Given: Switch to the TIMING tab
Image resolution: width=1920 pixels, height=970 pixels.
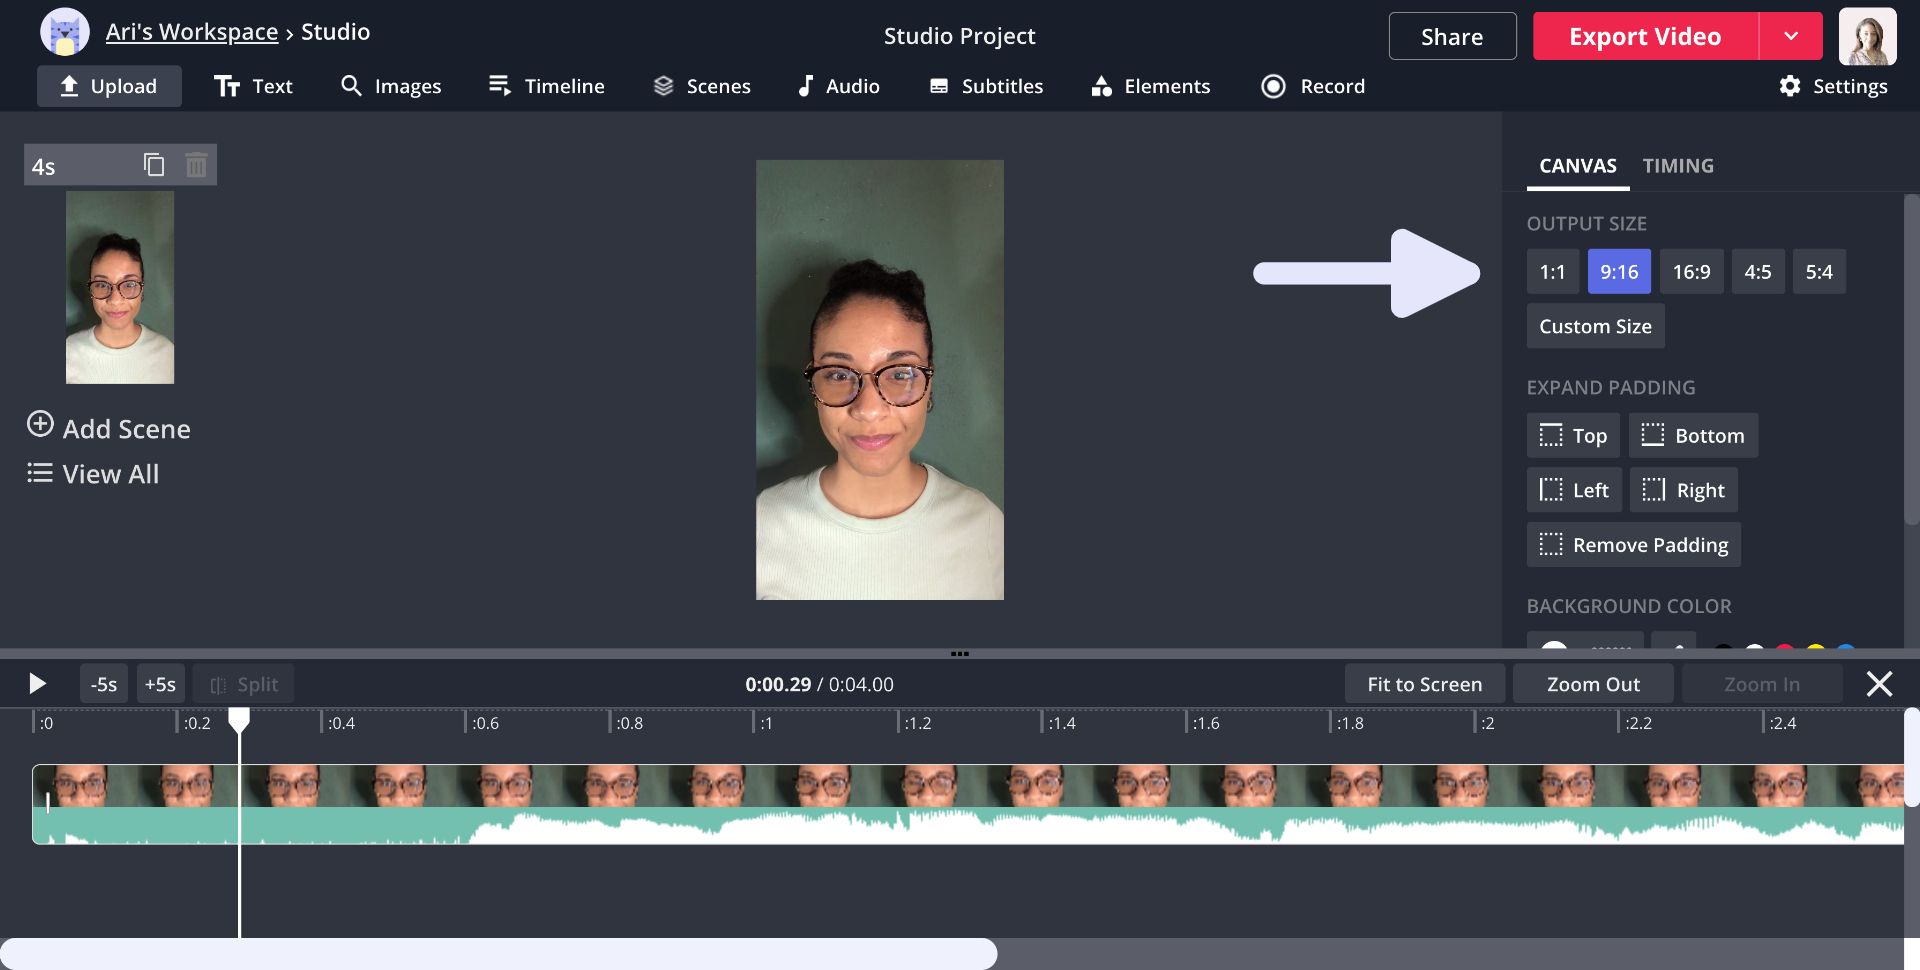Looking at the screenshot, I should pyautogui.click(x=1678, y=166).
